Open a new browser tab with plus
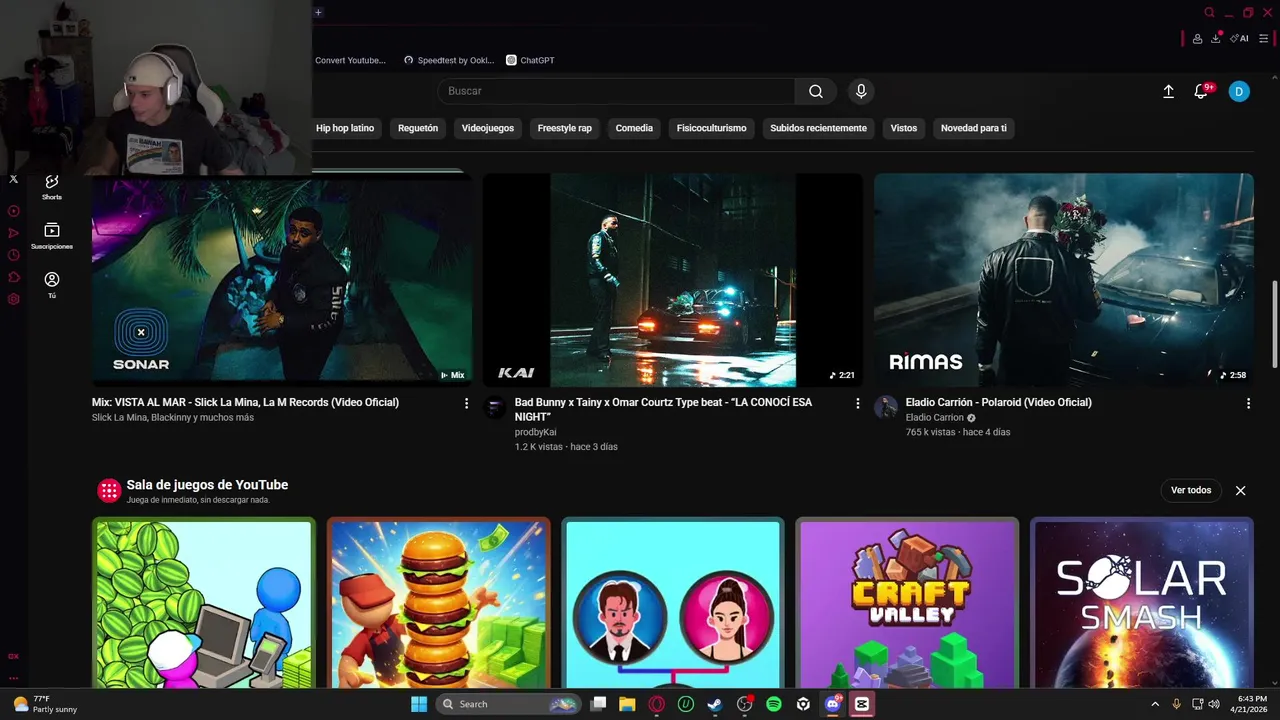The height and width of the screenshot is (720, 1280). [x=318, y=13]
